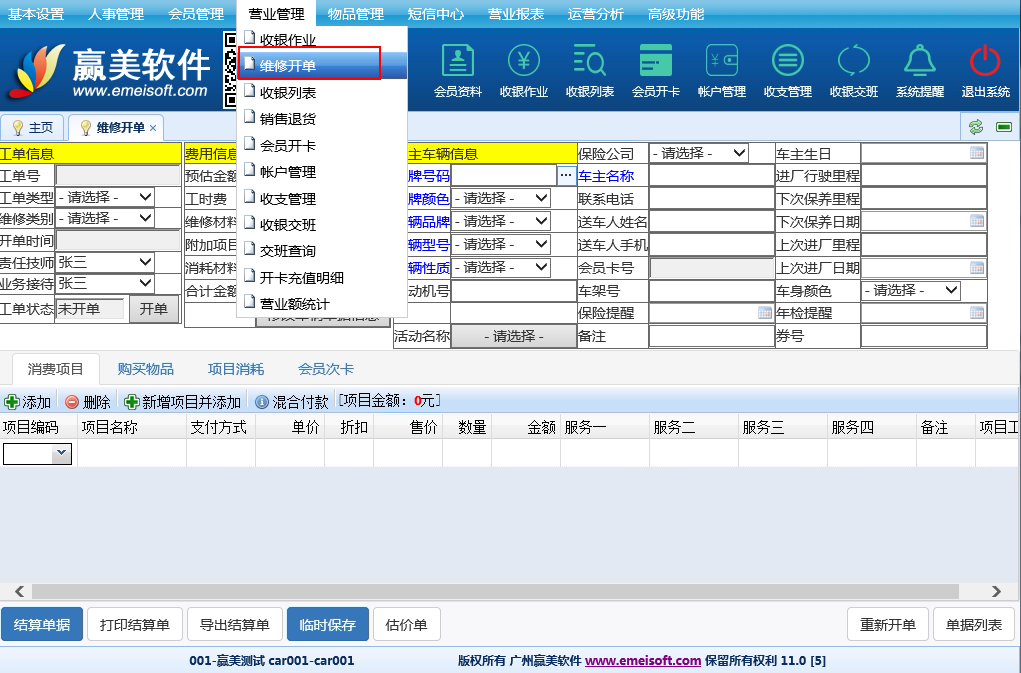Open the 工单类型 dropdown
The height and width of the screenshot is (673, 1021).
[x=105, y=197]
